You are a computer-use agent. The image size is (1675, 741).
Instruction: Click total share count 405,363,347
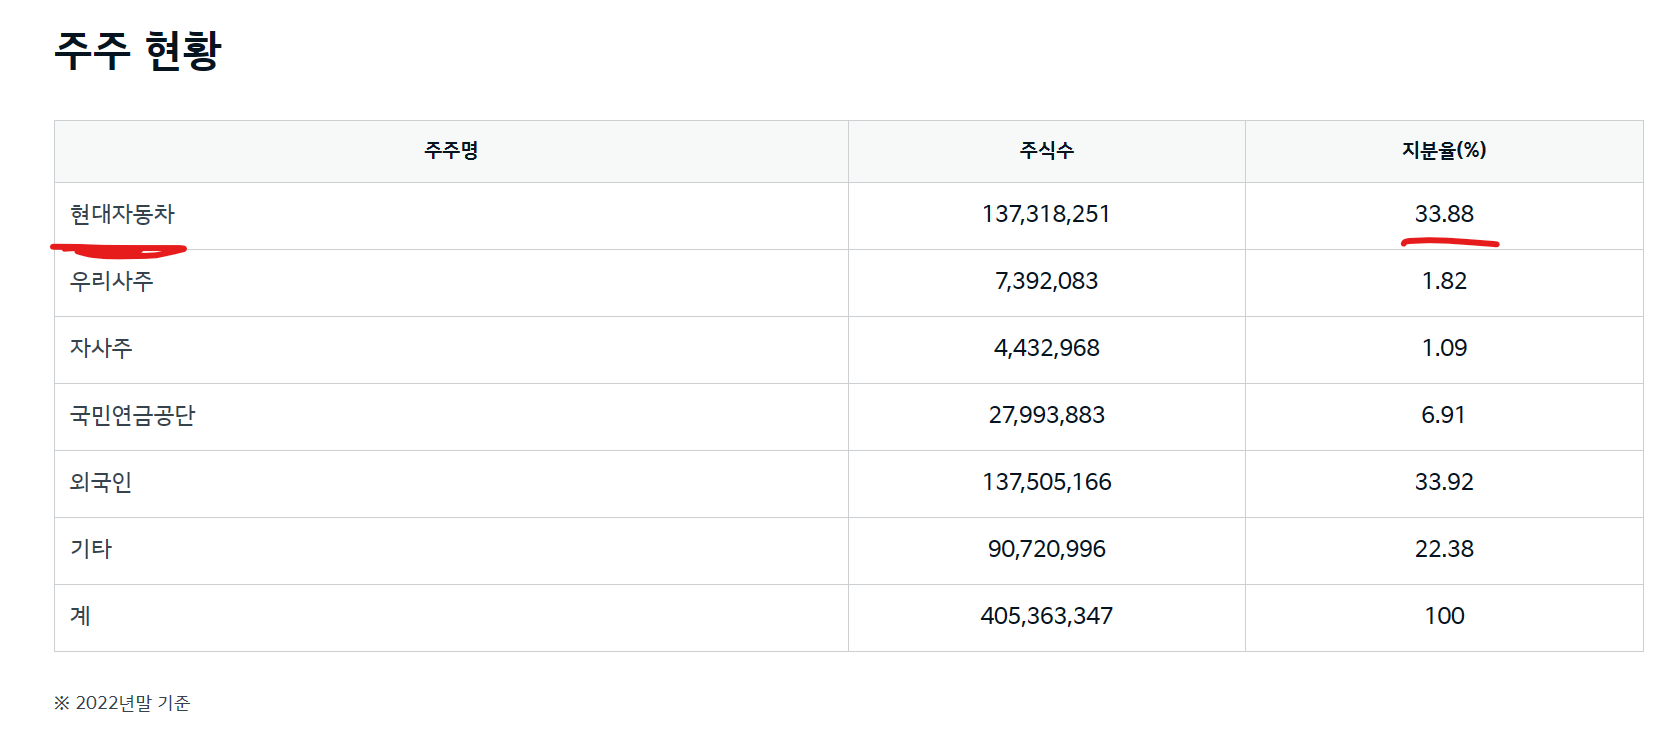pos(1046,616)
